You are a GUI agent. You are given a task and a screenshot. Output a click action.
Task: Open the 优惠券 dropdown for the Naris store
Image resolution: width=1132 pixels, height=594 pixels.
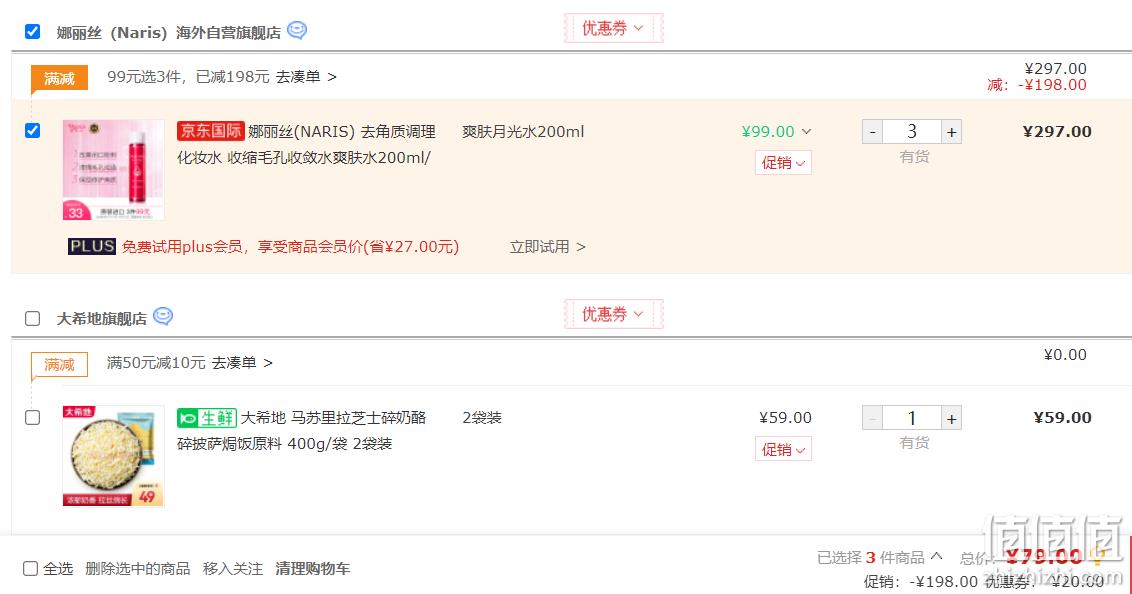coord(613,28)
